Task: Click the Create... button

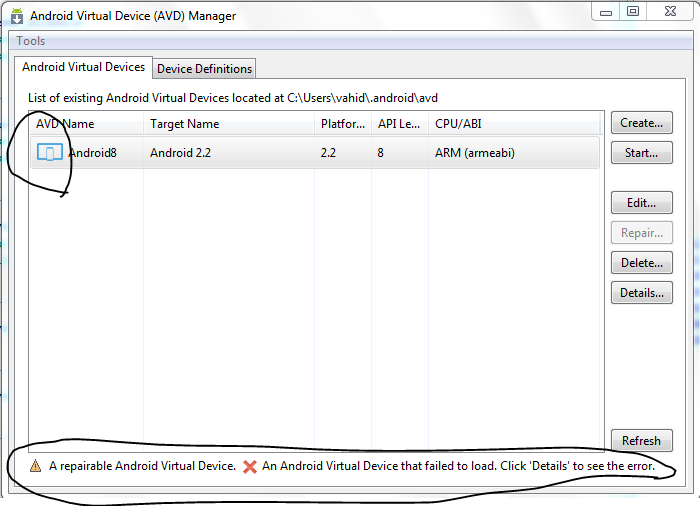Action: pyautogui.click(x=642, y=123)
